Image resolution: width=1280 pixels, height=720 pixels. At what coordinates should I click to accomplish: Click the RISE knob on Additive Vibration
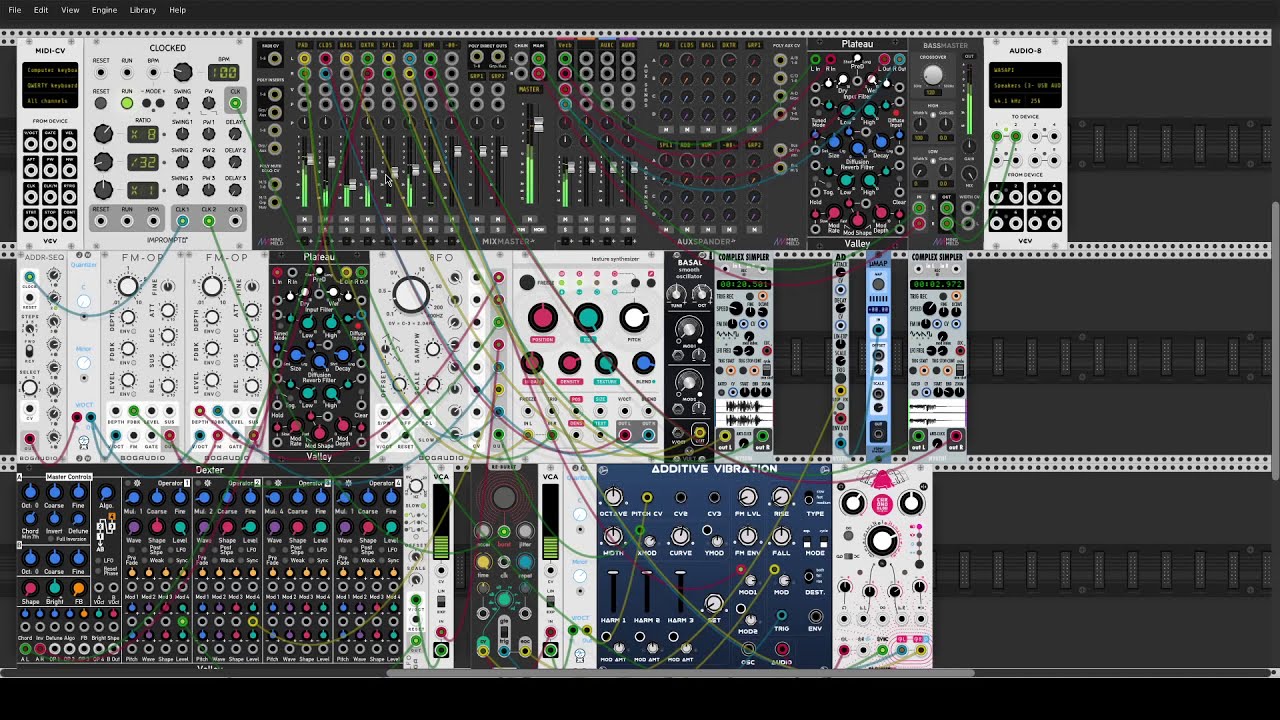pyautogui.click(x=781, y=497)
